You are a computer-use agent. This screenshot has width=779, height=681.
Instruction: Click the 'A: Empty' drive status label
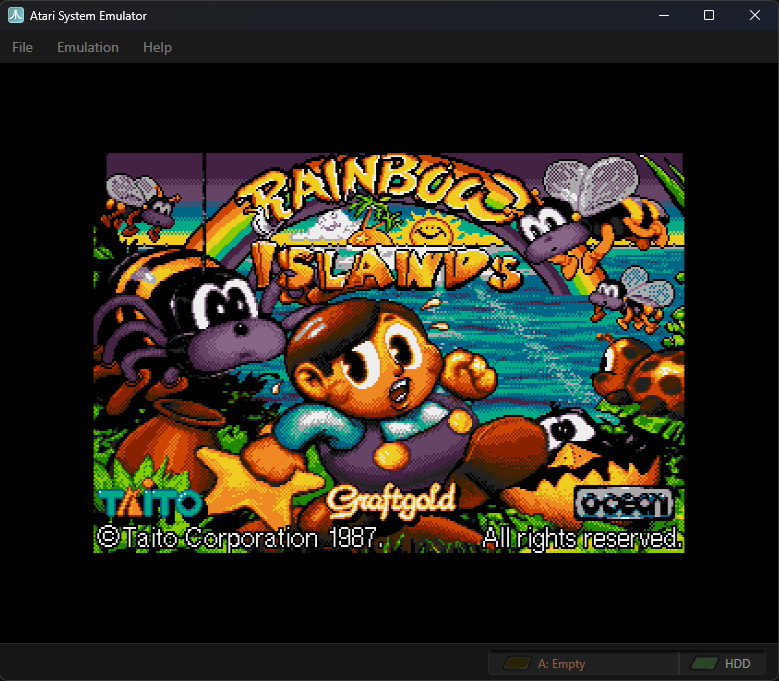click(561, 664)
